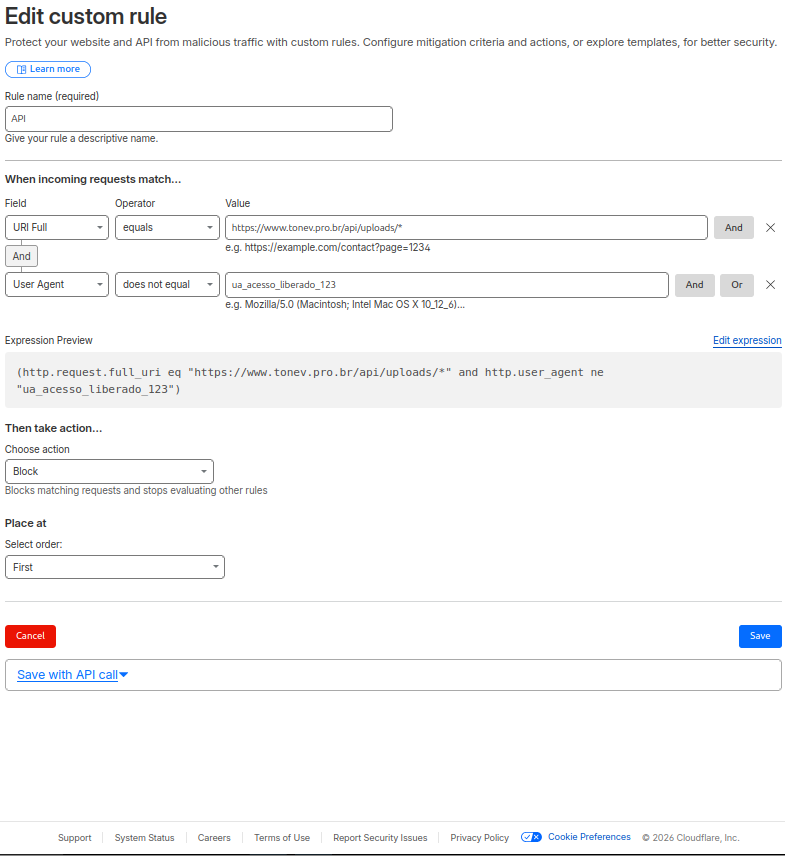785x856 pixels.
Task: Delete the User Agent condition row
Action: click(x=770, y=285)
